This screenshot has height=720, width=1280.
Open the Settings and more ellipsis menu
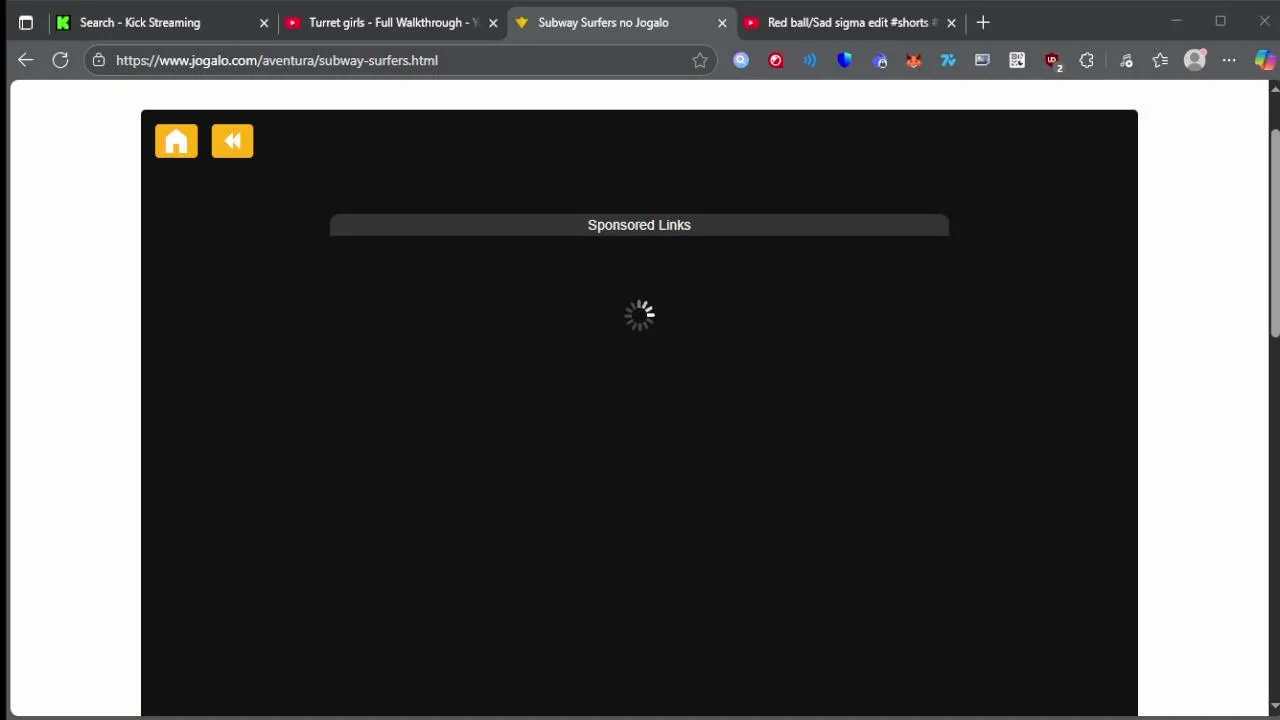[1229, 60]
